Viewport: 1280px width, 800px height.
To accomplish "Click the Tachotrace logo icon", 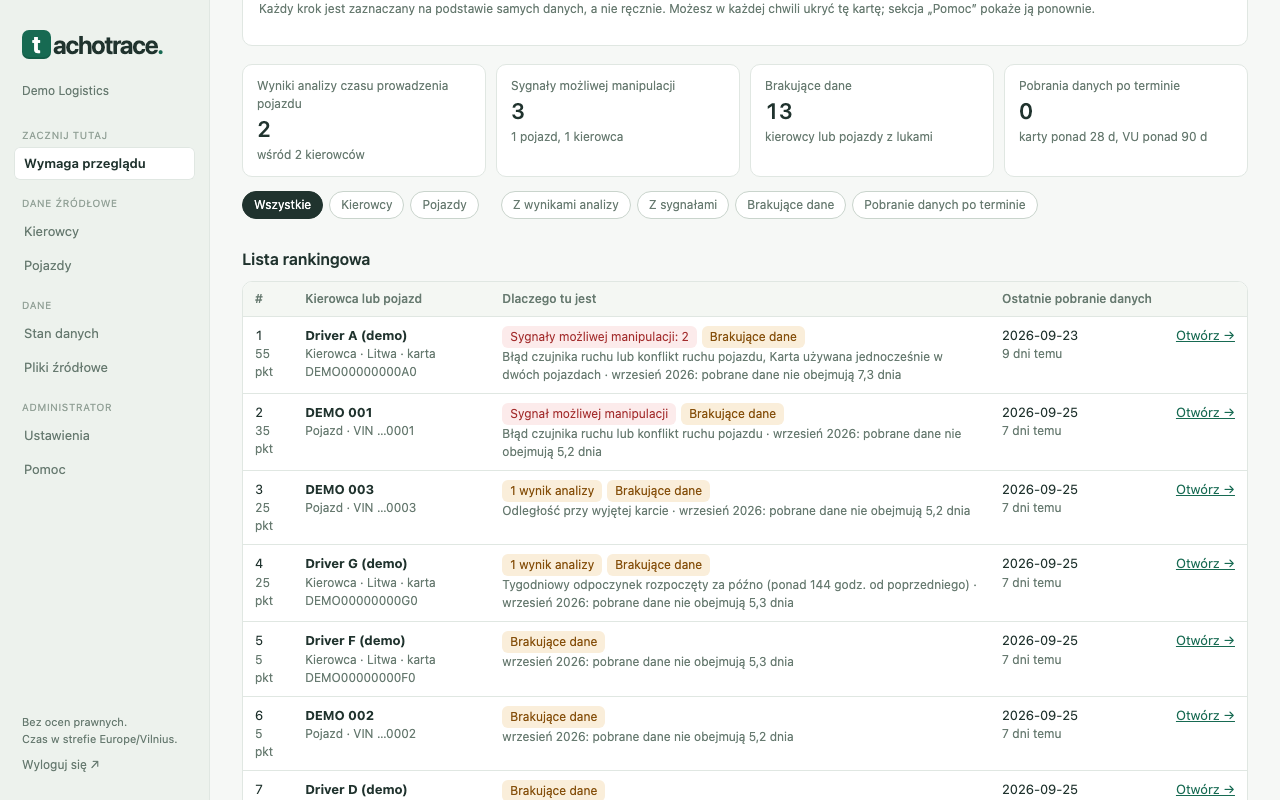I will [x=36, y=45].
